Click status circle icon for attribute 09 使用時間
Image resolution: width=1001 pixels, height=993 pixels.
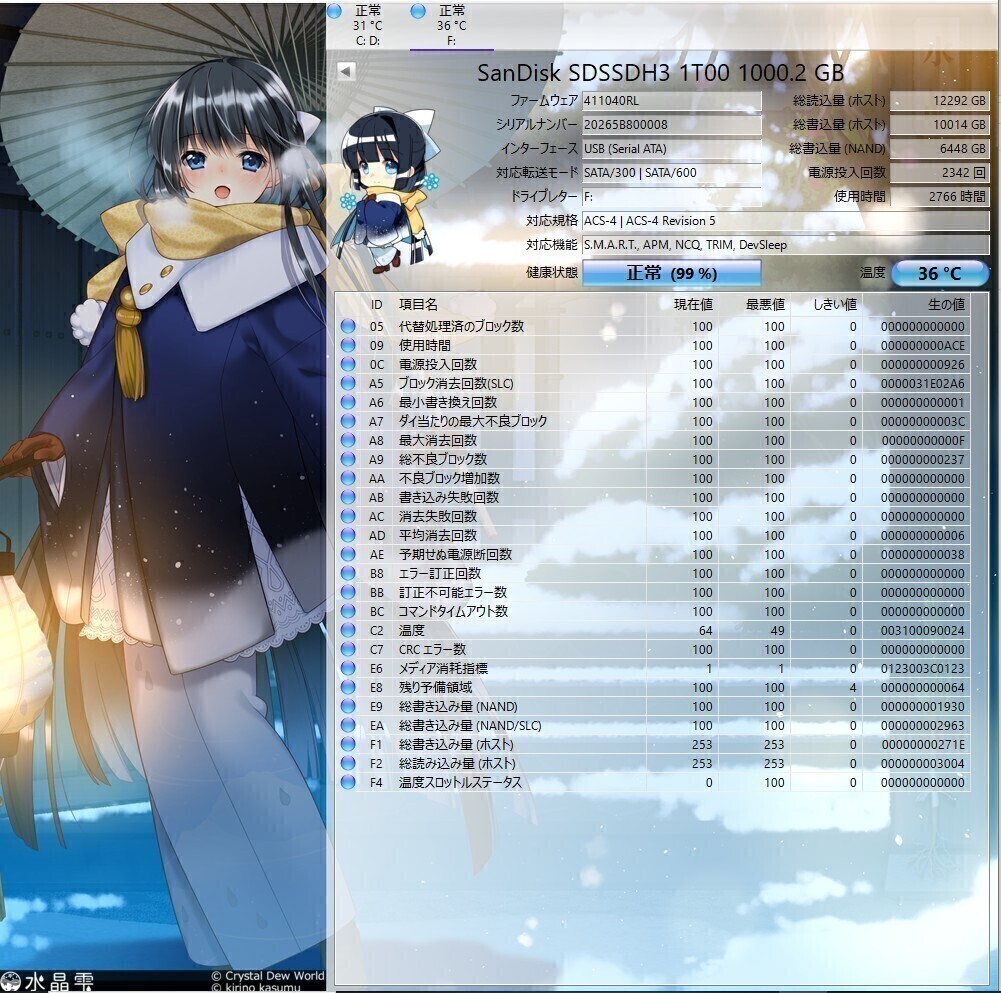pyautogui.click(x=348, y=345)
